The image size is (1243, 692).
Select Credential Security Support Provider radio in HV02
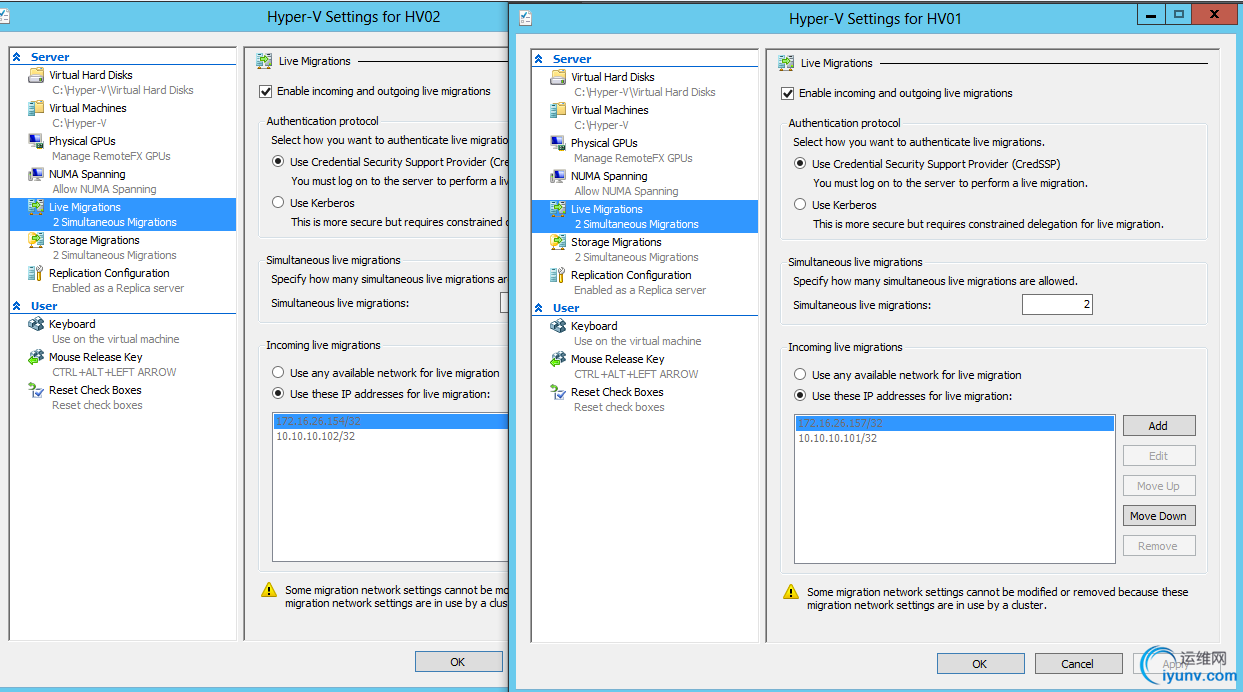point(278,162)
